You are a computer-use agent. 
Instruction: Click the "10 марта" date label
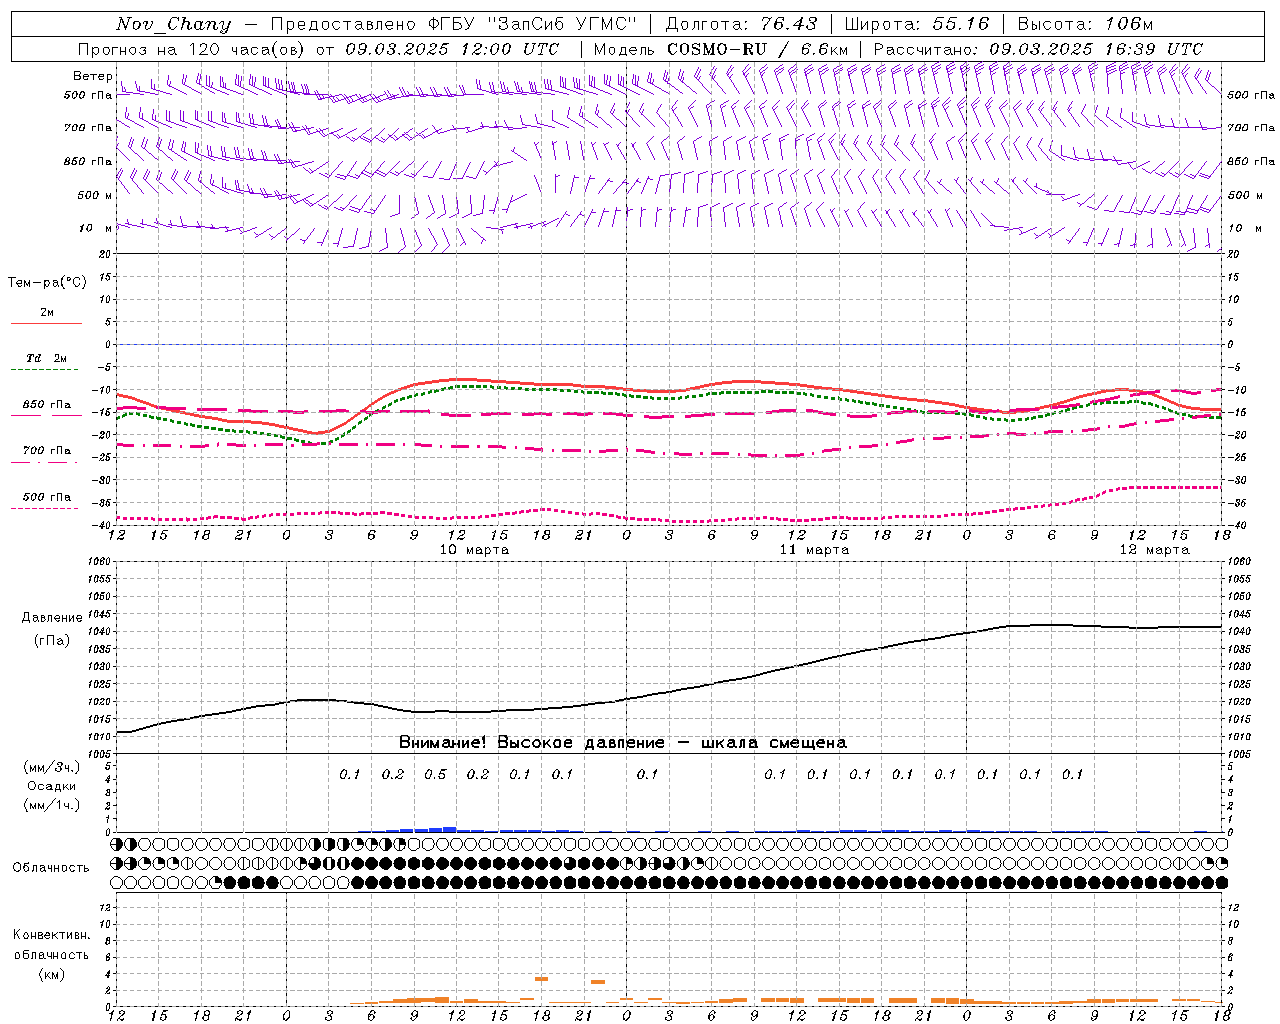point(475,550)
